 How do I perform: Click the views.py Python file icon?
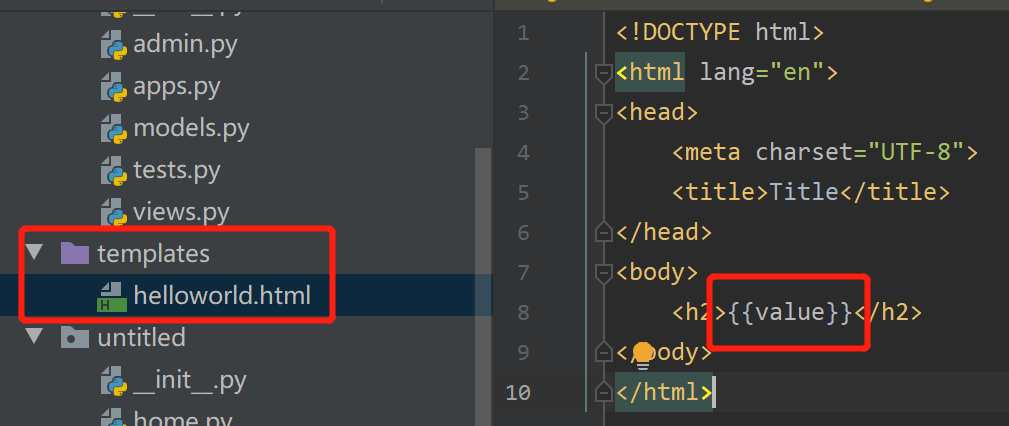pyautogui.click(x=112, y=213)
